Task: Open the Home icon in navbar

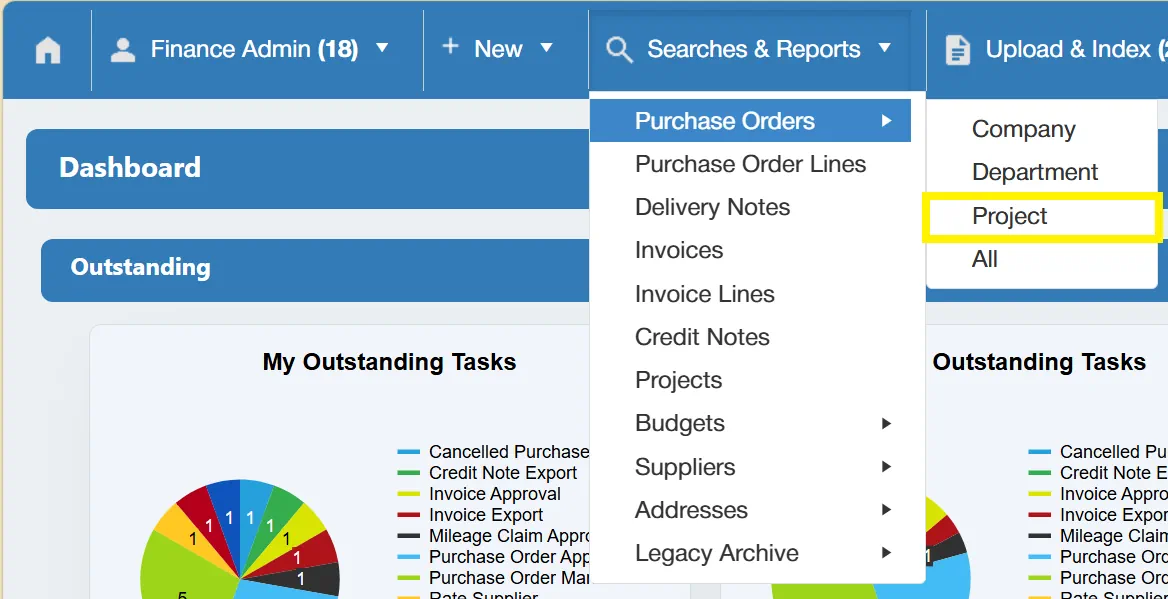Action: click(48, 50)
